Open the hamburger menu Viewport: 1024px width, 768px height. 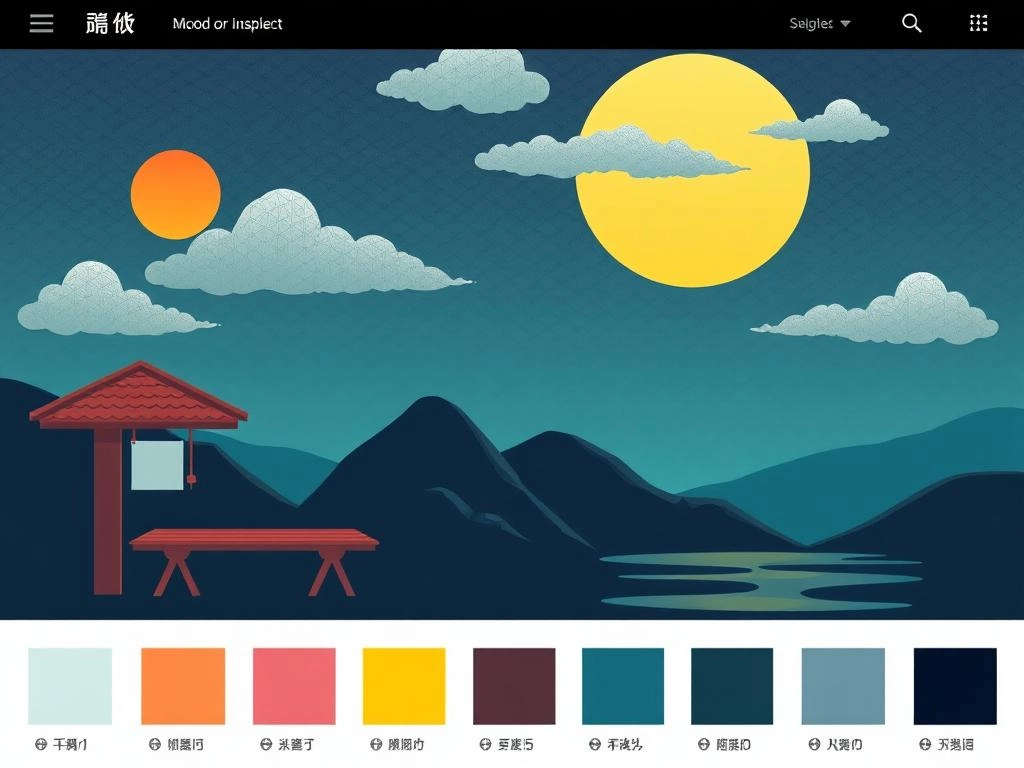[41, 24]
